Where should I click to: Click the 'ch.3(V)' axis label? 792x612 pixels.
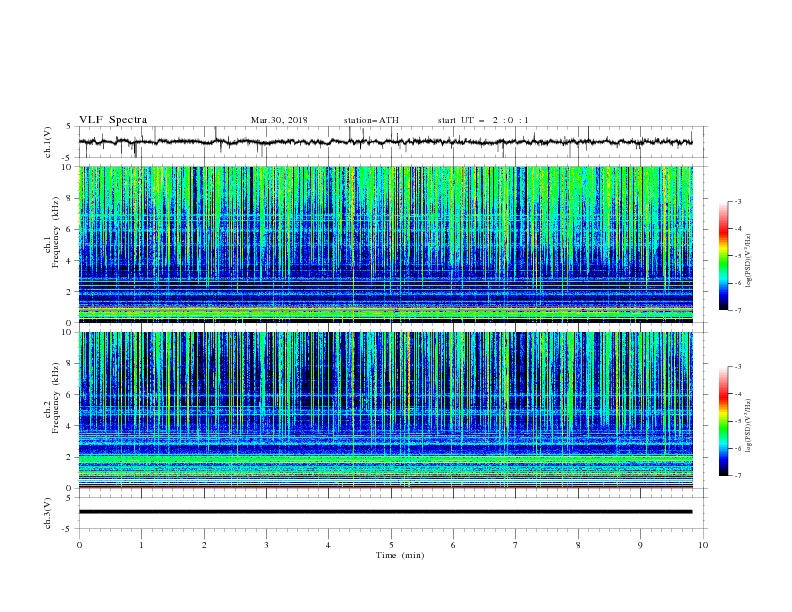pos(48,513)
